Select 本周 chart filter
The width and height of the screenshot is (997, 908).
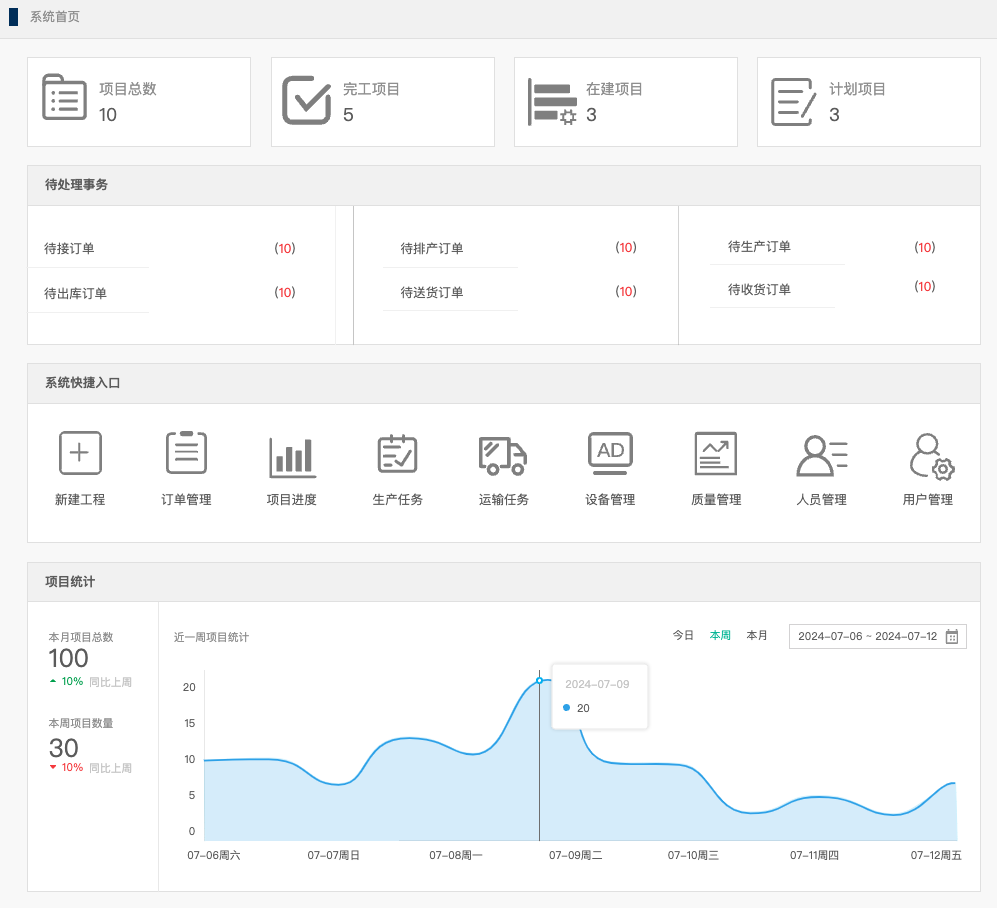720,636
